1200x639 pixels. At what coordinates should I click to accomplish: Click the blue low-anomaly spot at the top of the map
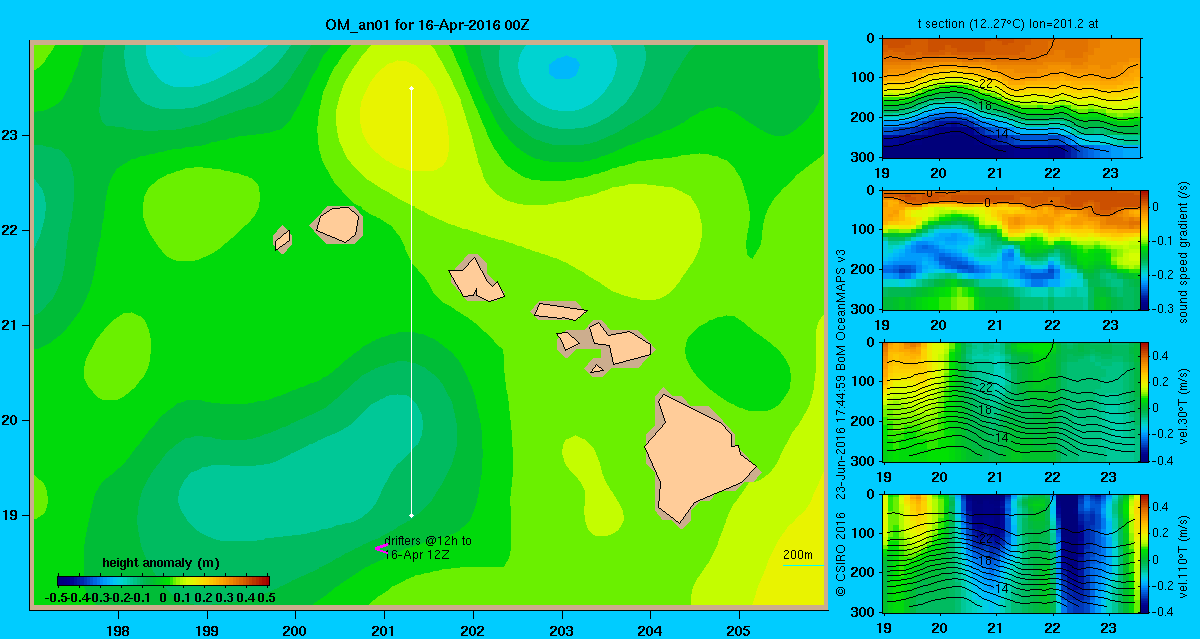(564, 68)
